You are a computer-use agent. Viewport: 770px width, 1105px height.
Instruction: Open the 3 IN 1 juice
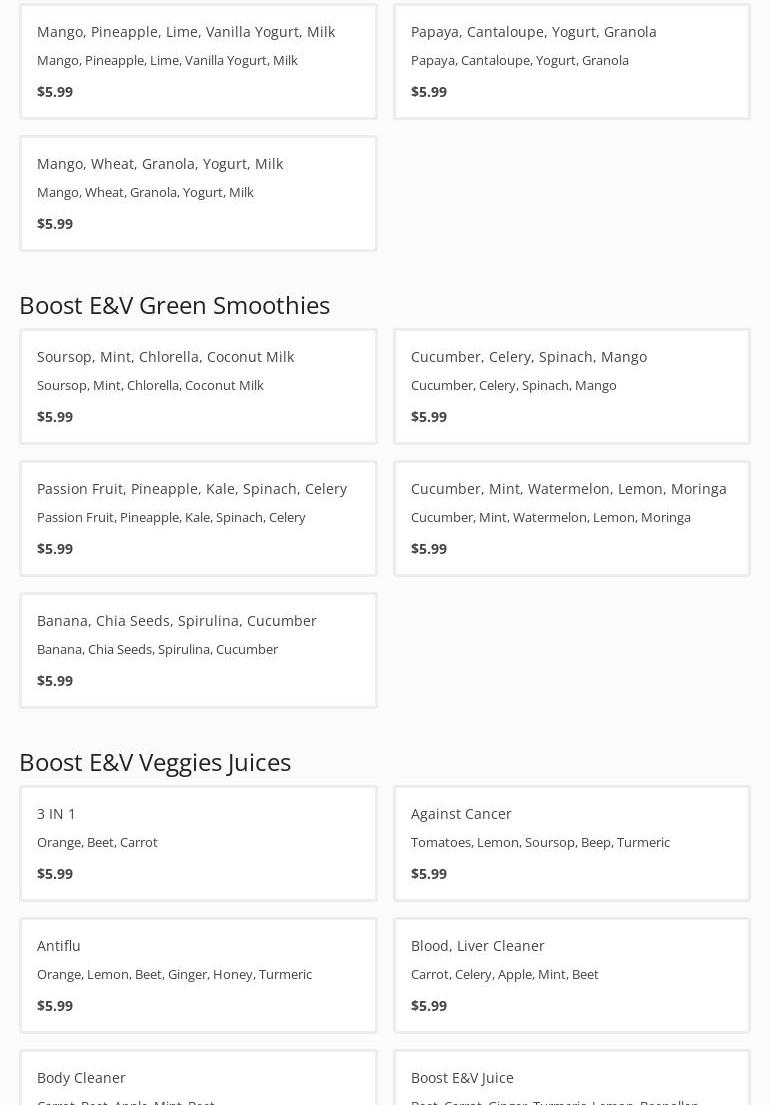pyautogui.click(x=56, y=814)
